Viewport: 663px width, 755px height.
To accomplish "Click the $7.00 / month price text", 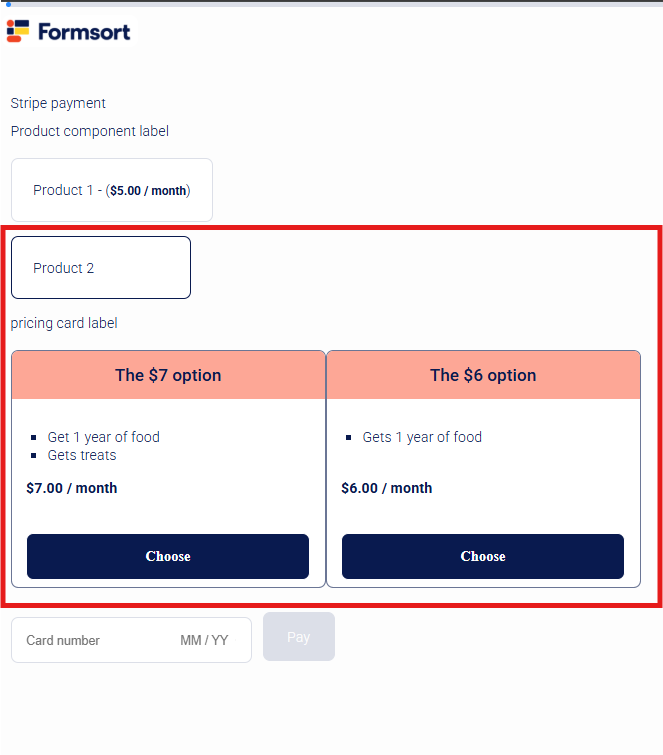I will [x=72, y=488].
